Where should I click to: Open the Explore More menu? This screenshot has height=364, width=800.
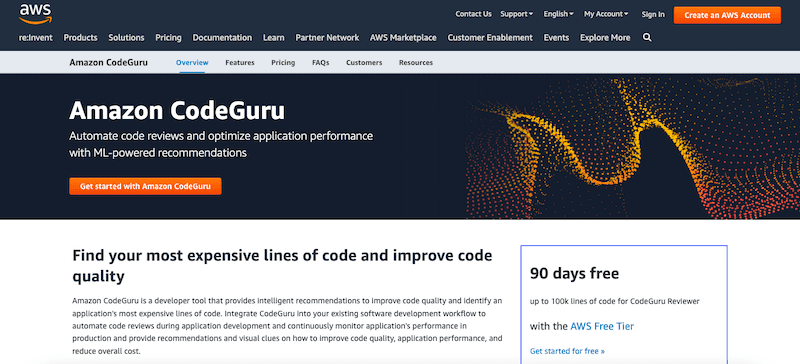click(x=605, y=37)
